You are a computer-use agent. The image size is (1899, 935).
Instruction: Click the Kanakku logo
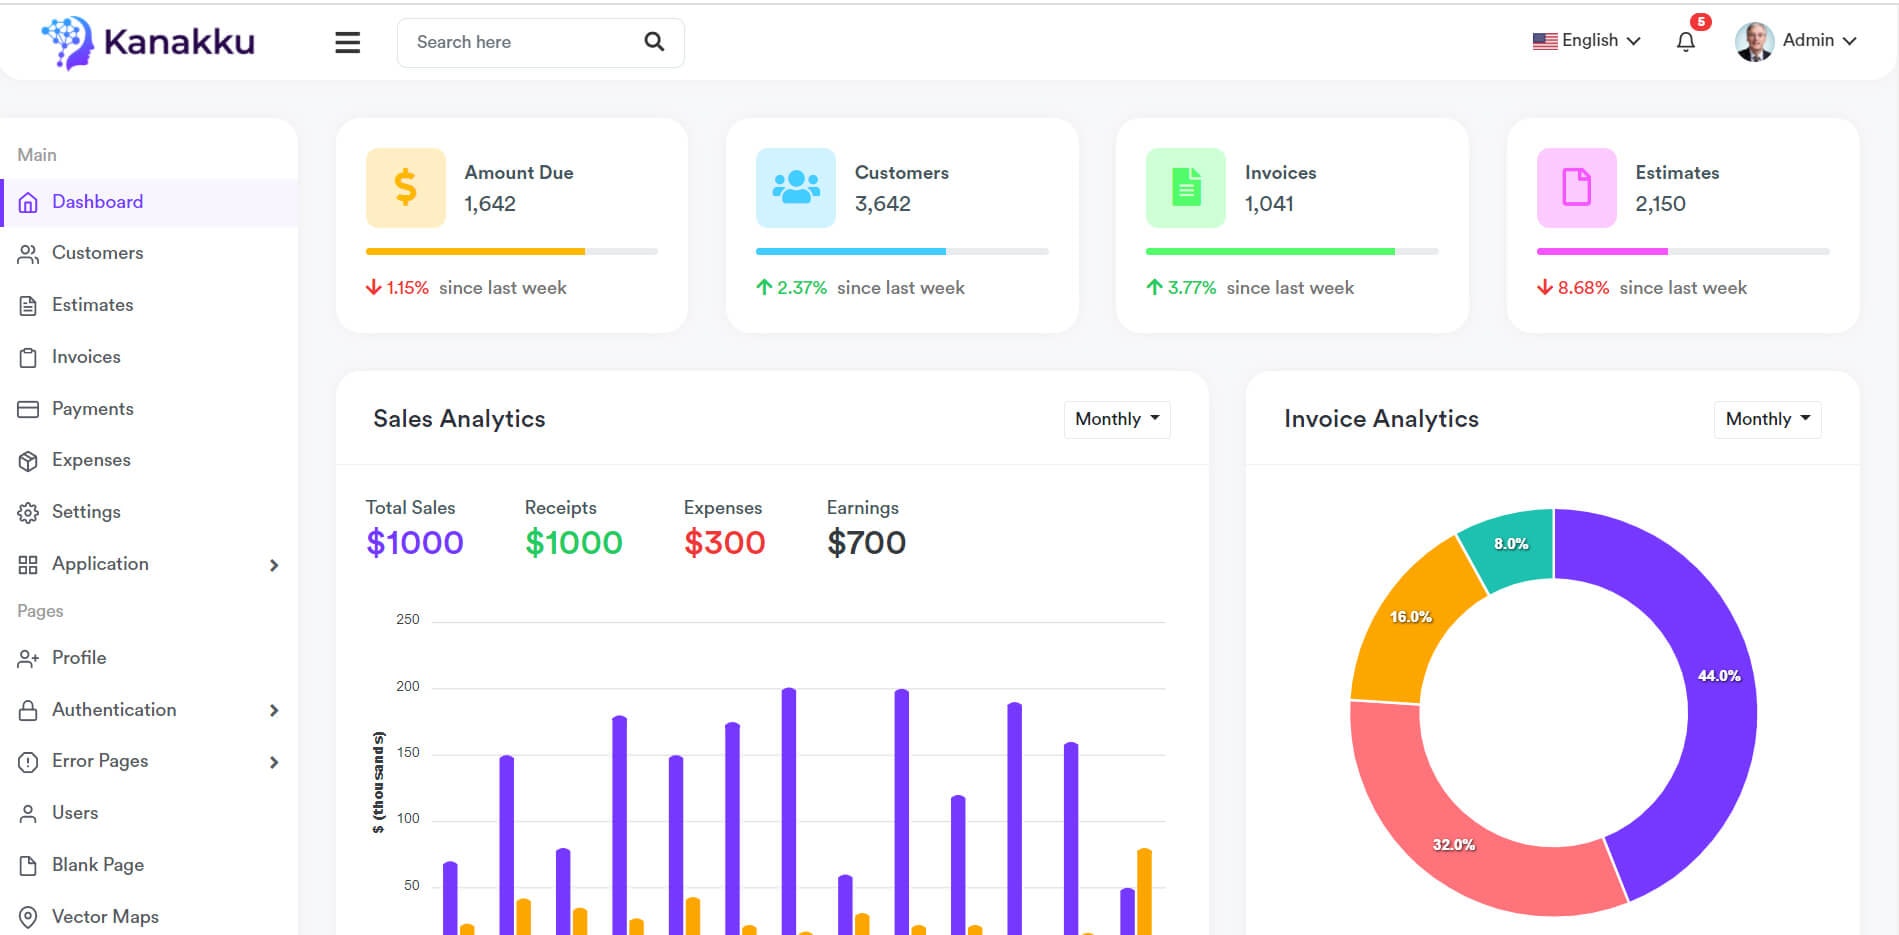click(x=148, y=43)
